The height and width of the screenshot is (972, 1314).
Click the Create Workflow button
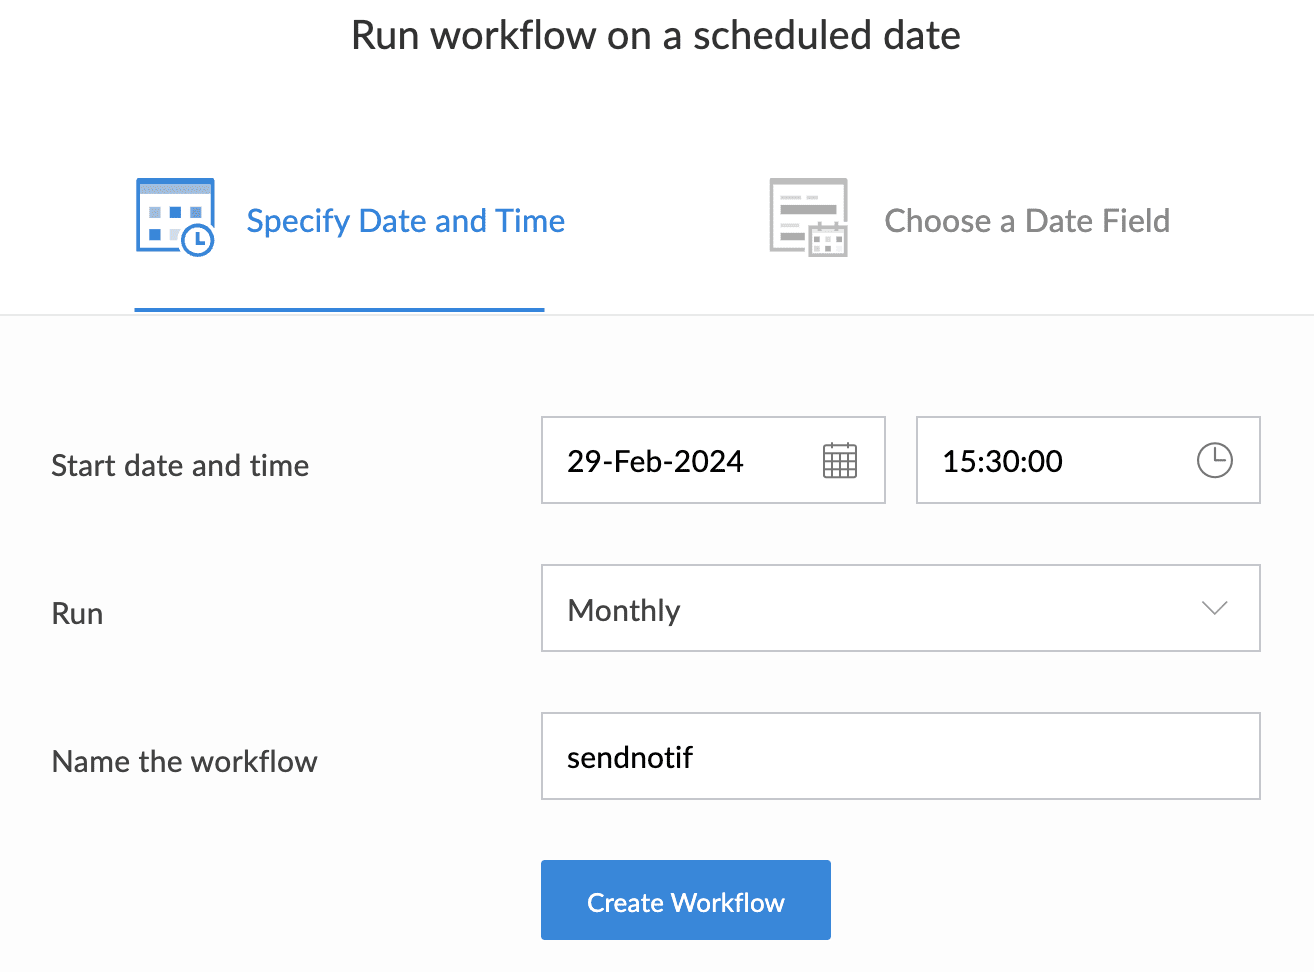point(685,900)
